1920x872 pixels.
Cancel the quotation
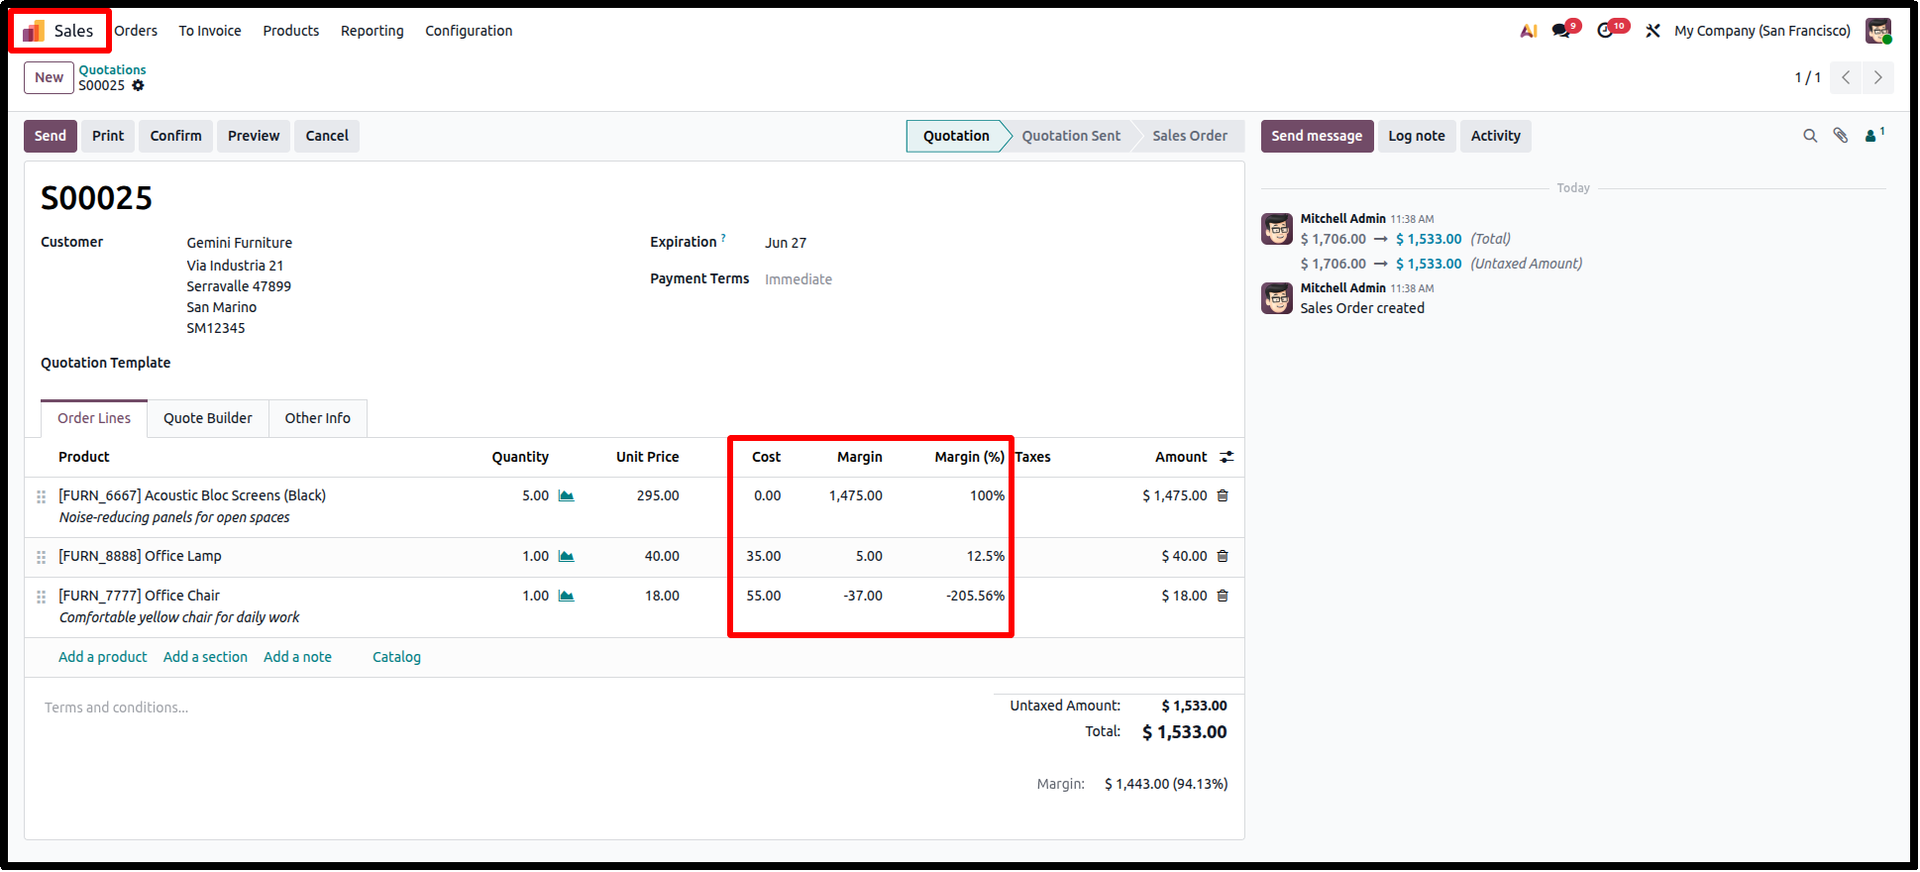pyautogui.click(x=327, y=136)
